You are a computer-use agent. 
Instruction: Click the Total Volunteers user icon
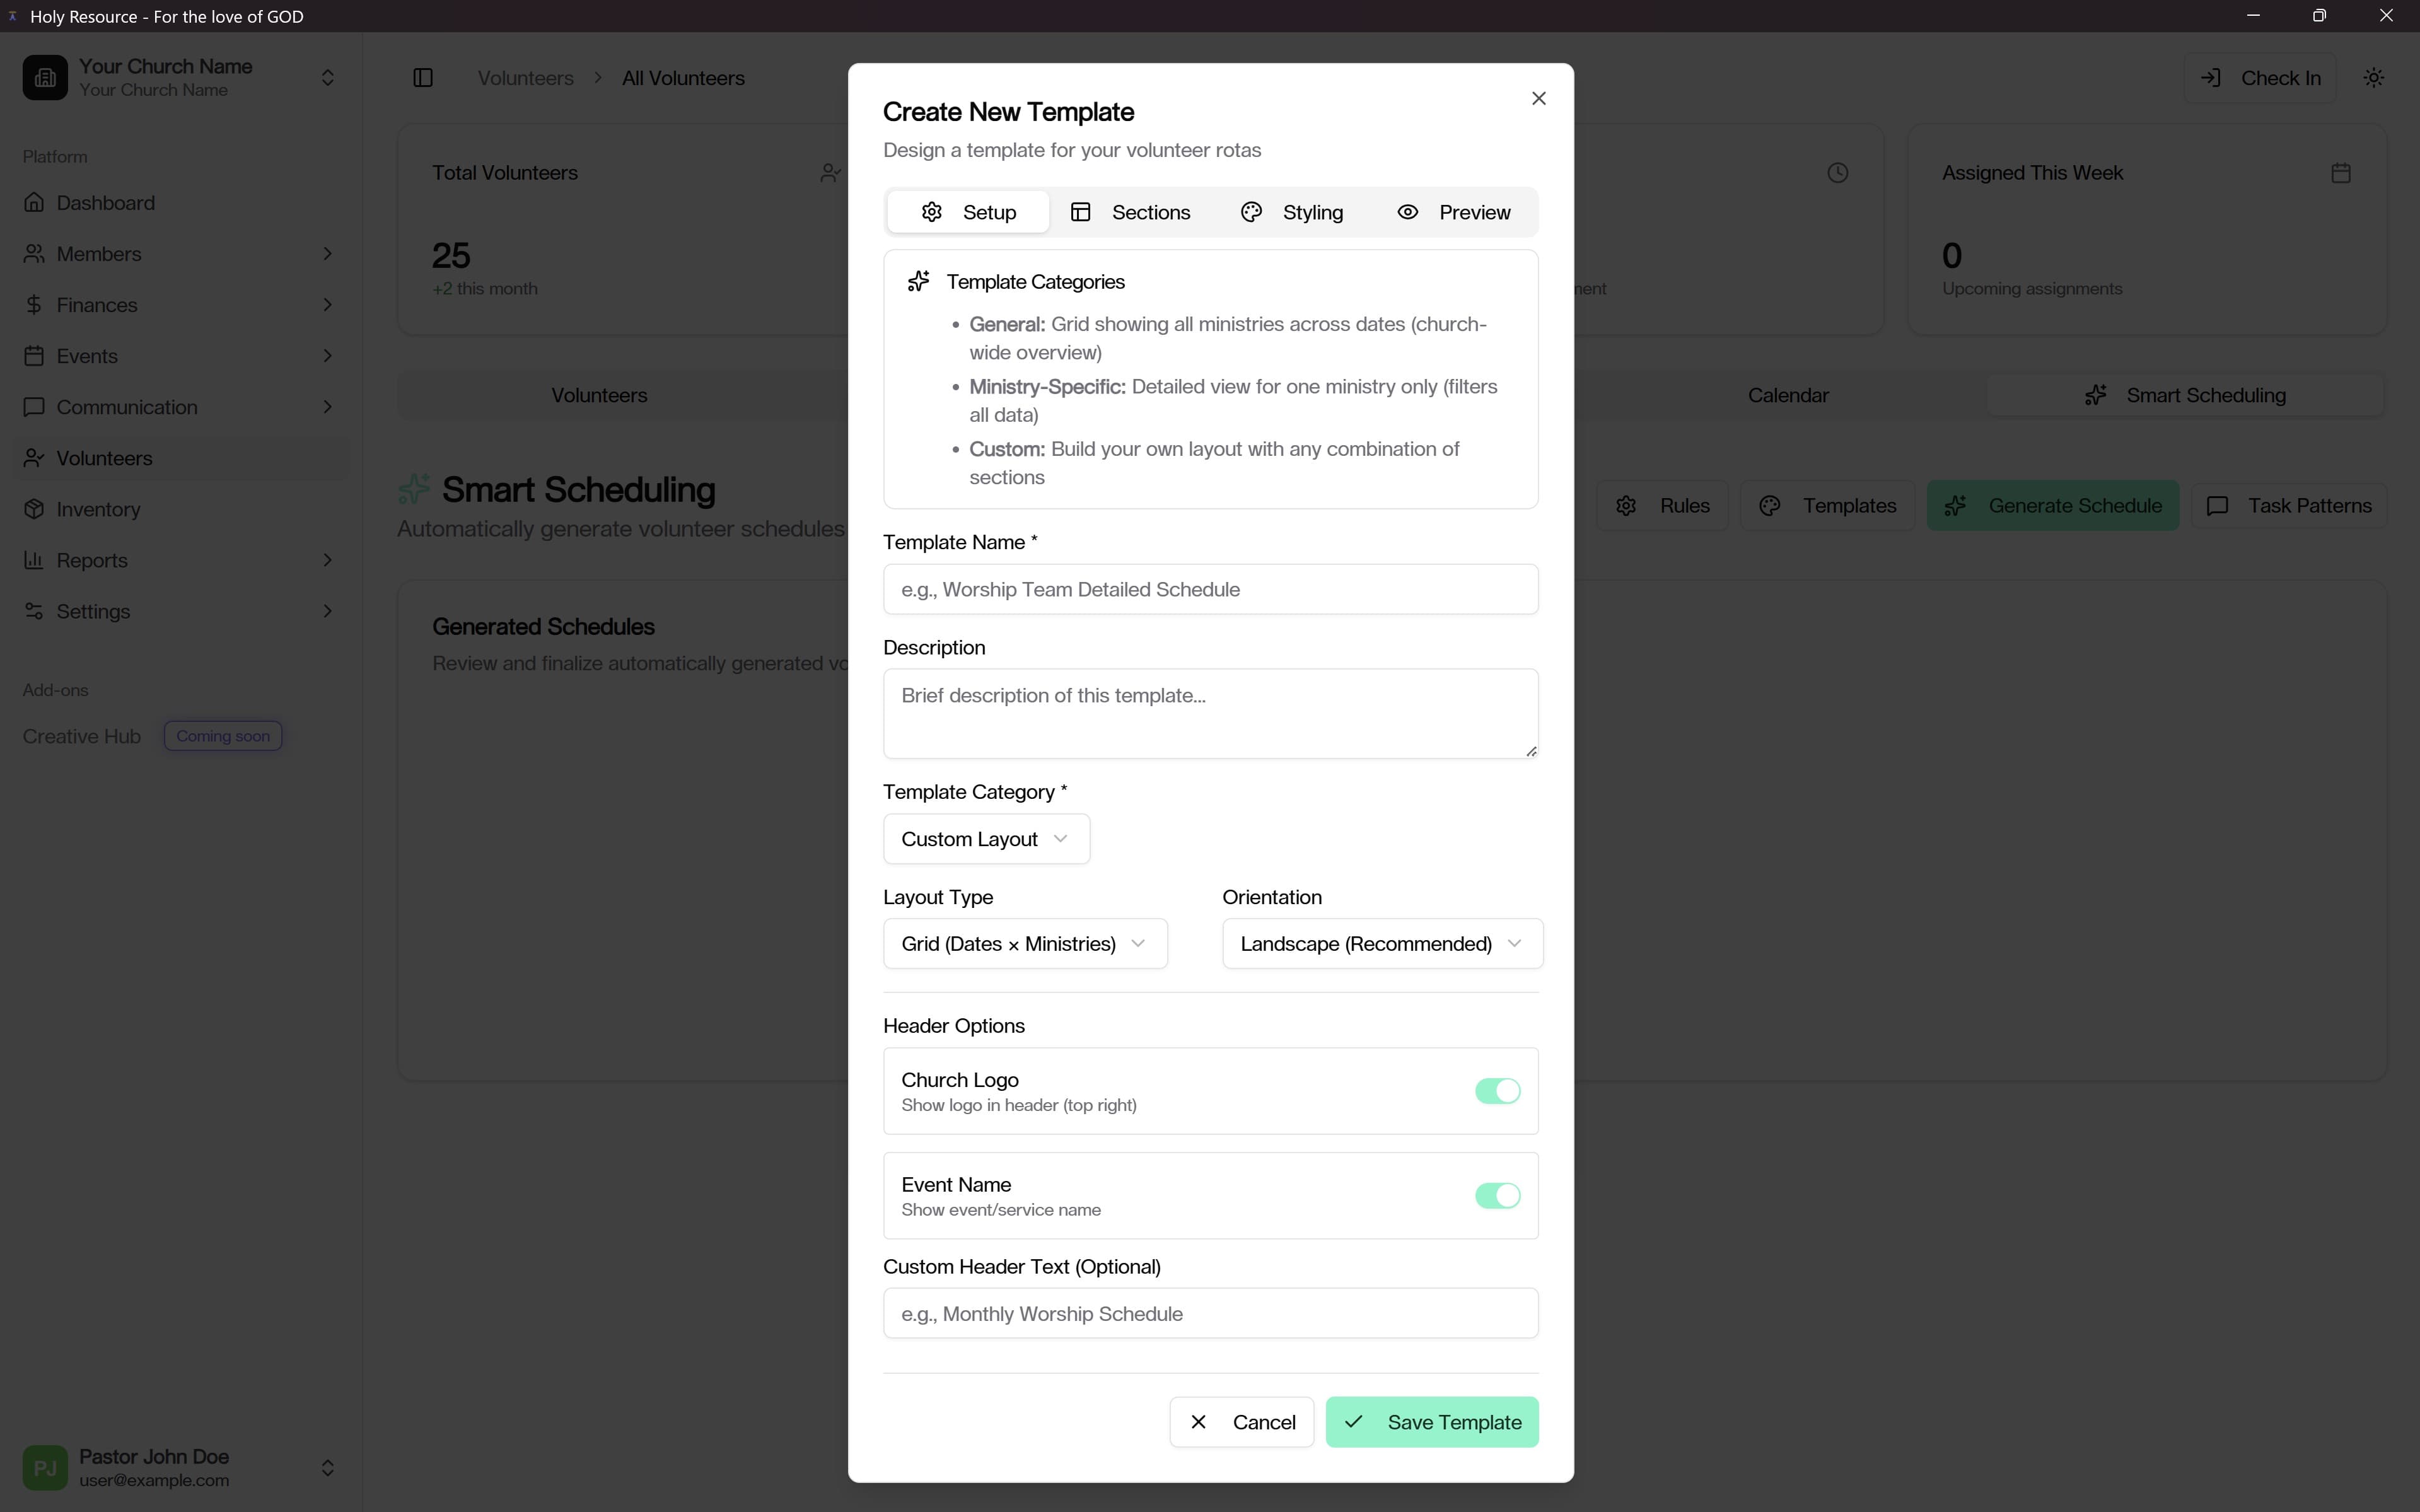[x=830, y=173]
